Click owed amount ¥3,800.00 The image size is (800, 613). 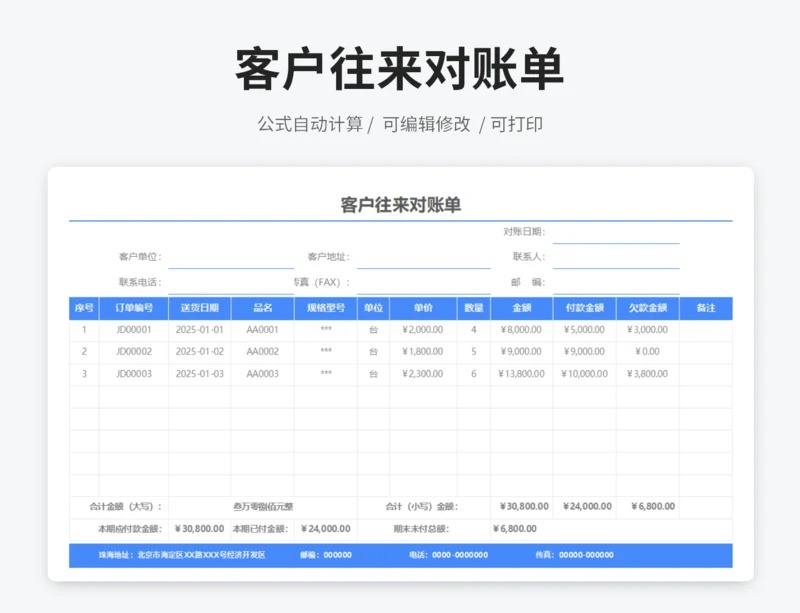tap(647, 374)
